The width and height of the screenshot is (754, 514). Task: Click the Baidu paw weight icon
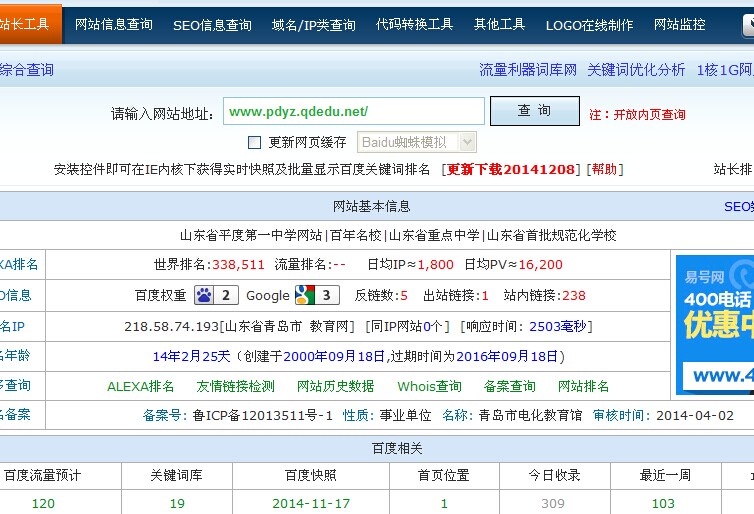click(x=204, y=295)
